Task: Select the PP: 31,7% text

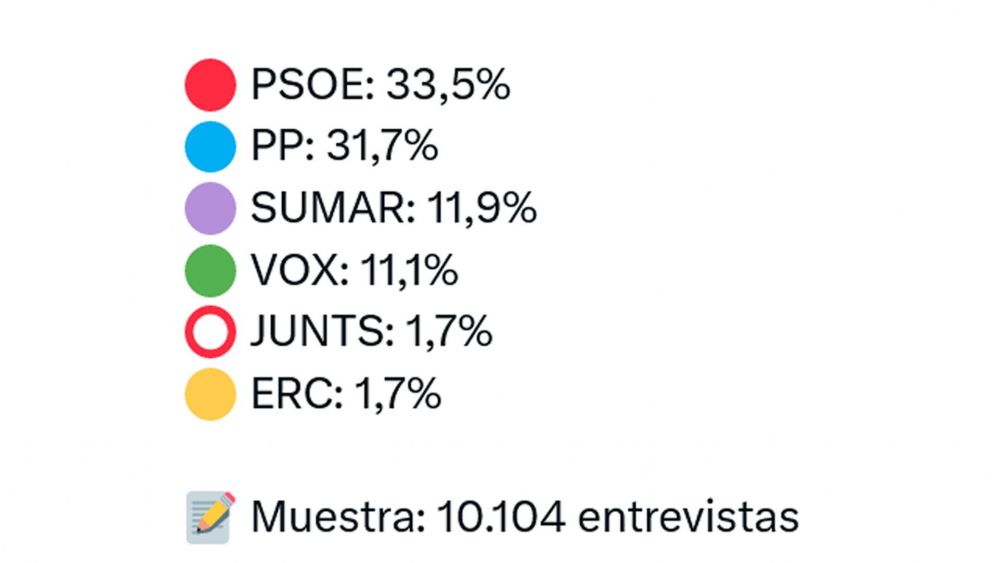Action: pyautogui.click(x=344, y=147)
